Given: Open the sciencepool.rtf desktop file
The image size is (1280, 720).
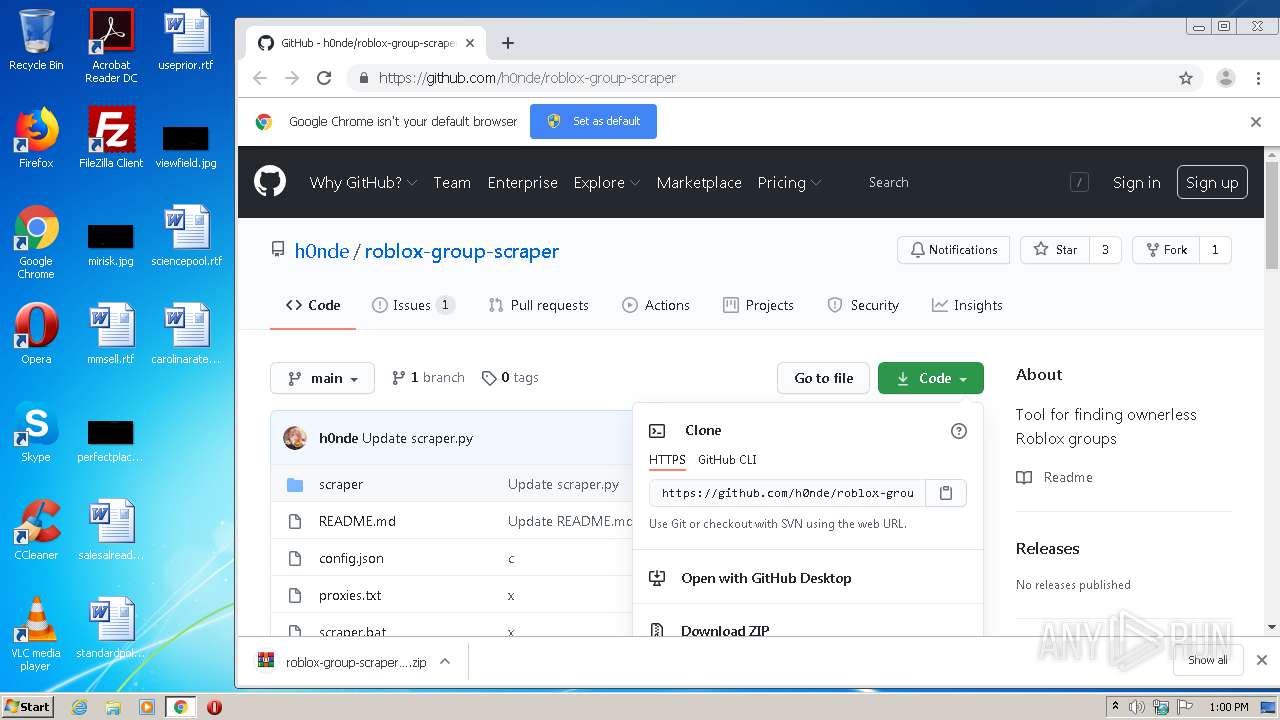Looking at the screenshot, I should [186, 236].
